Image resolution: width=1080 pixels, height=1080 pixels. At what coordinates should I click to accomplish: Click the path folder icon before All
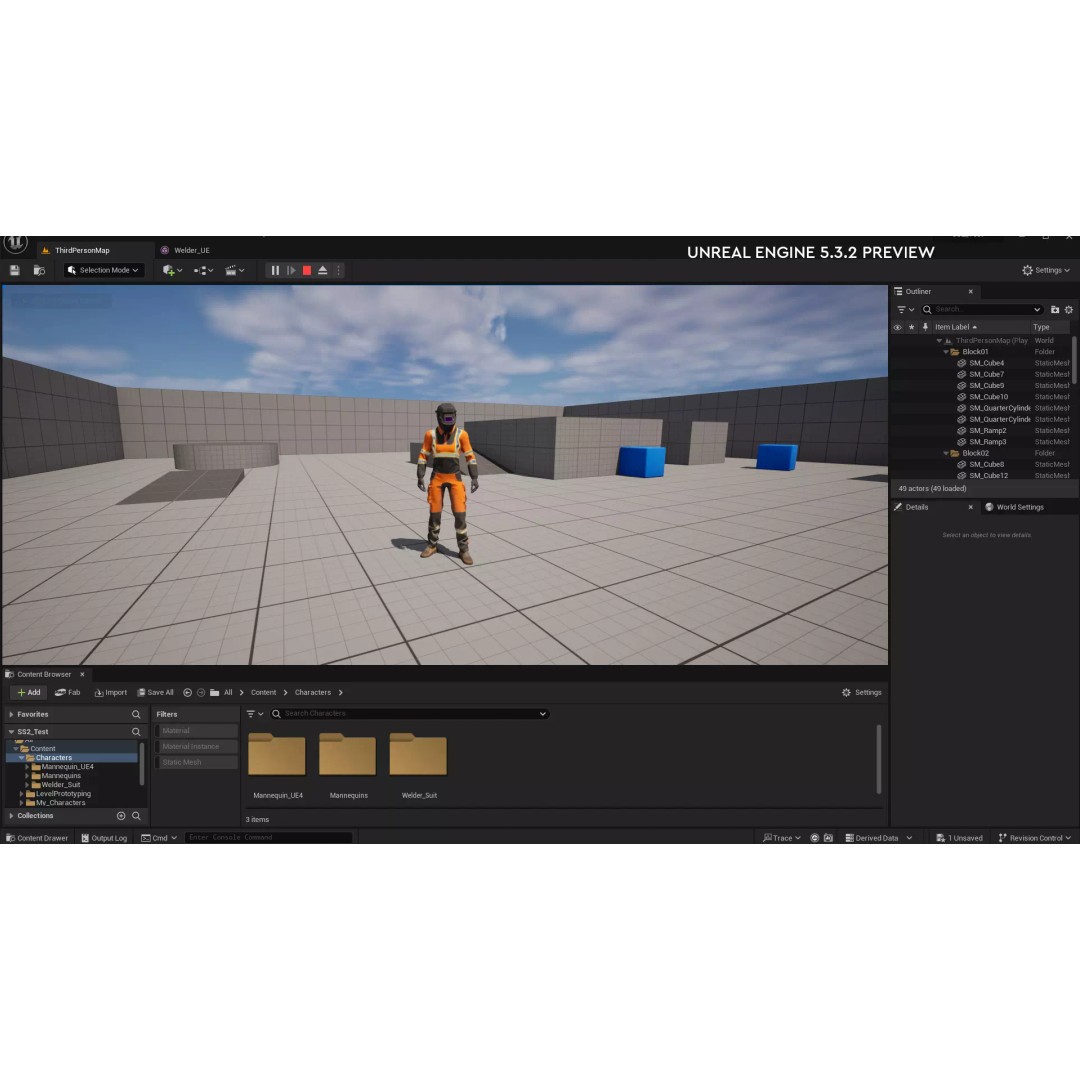pyautogui.click(x=215, y=693)
